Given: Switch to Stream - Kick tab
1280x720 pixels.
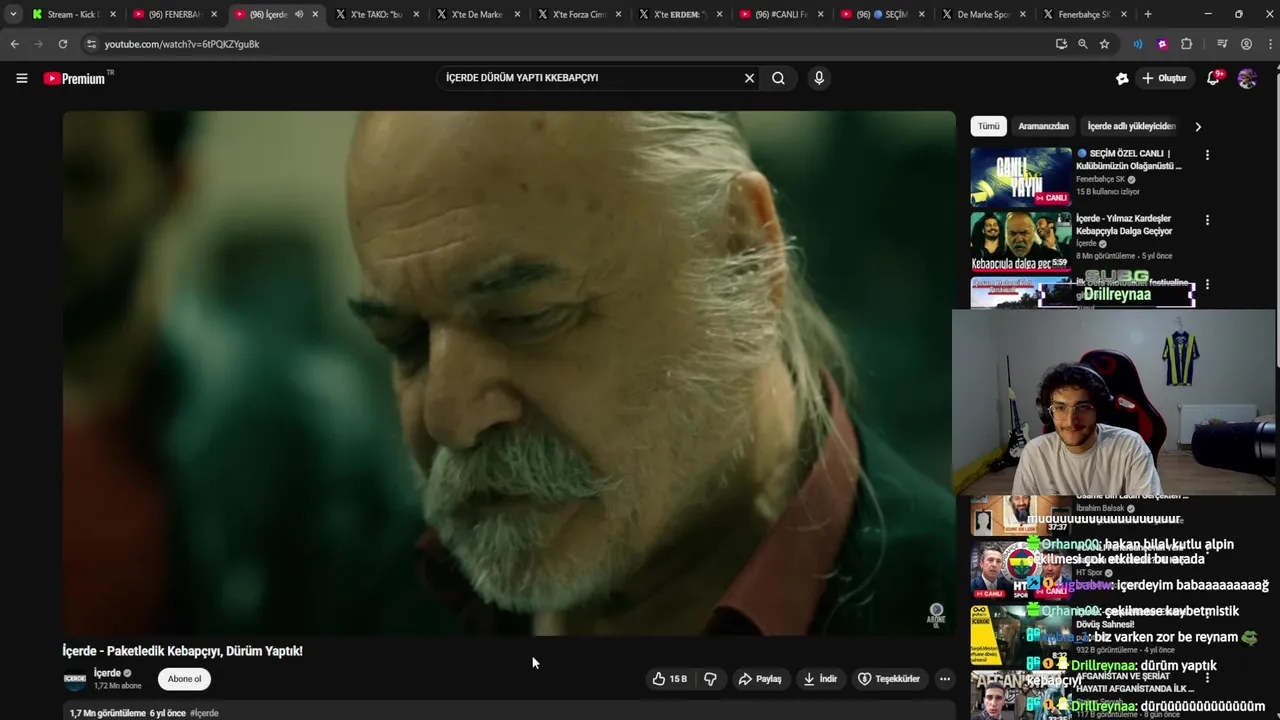Looking at the screenshot, I should tap(72, 14).
